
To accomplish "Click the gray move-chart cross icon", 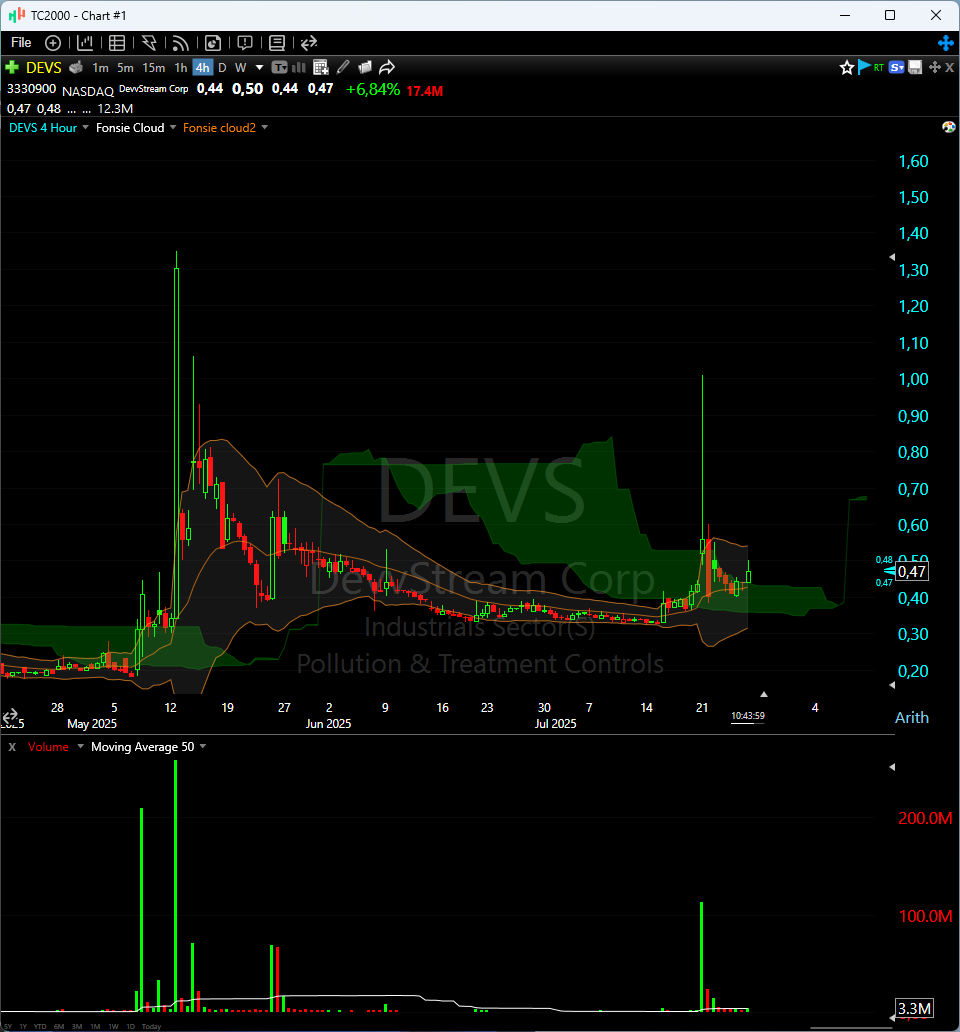I will tap(934, 67).
